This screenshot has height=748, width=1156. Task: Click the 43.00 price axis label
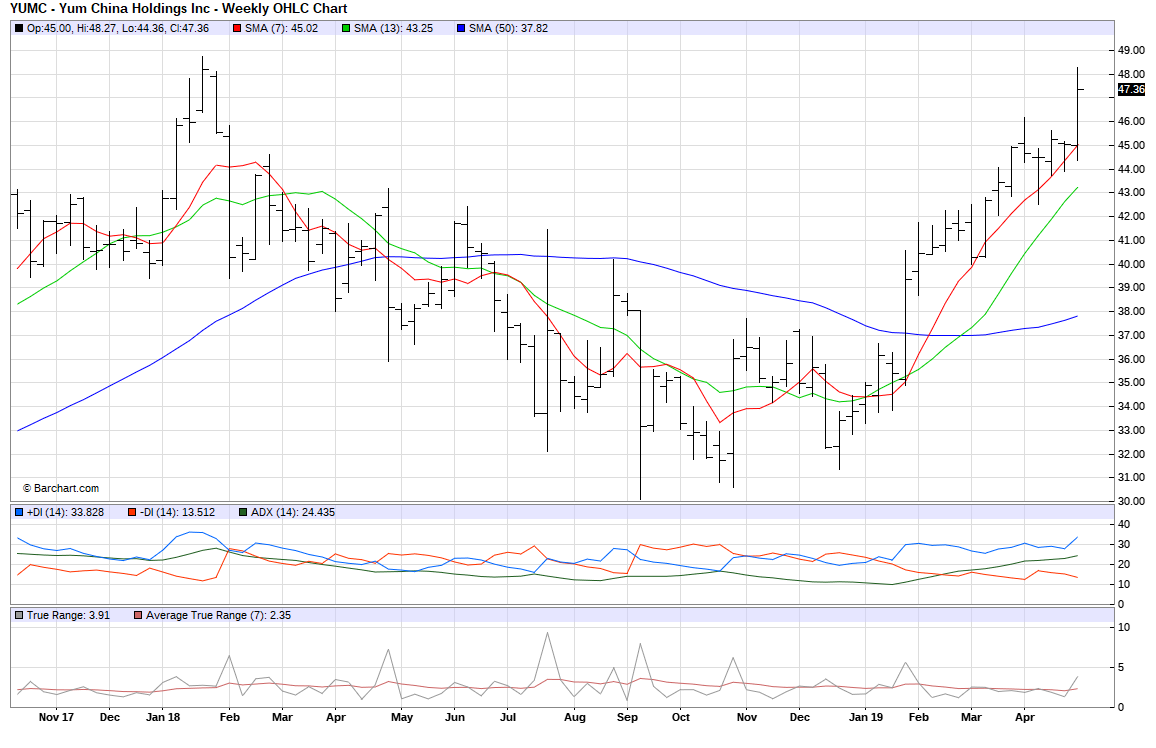tap(1131, 193)
